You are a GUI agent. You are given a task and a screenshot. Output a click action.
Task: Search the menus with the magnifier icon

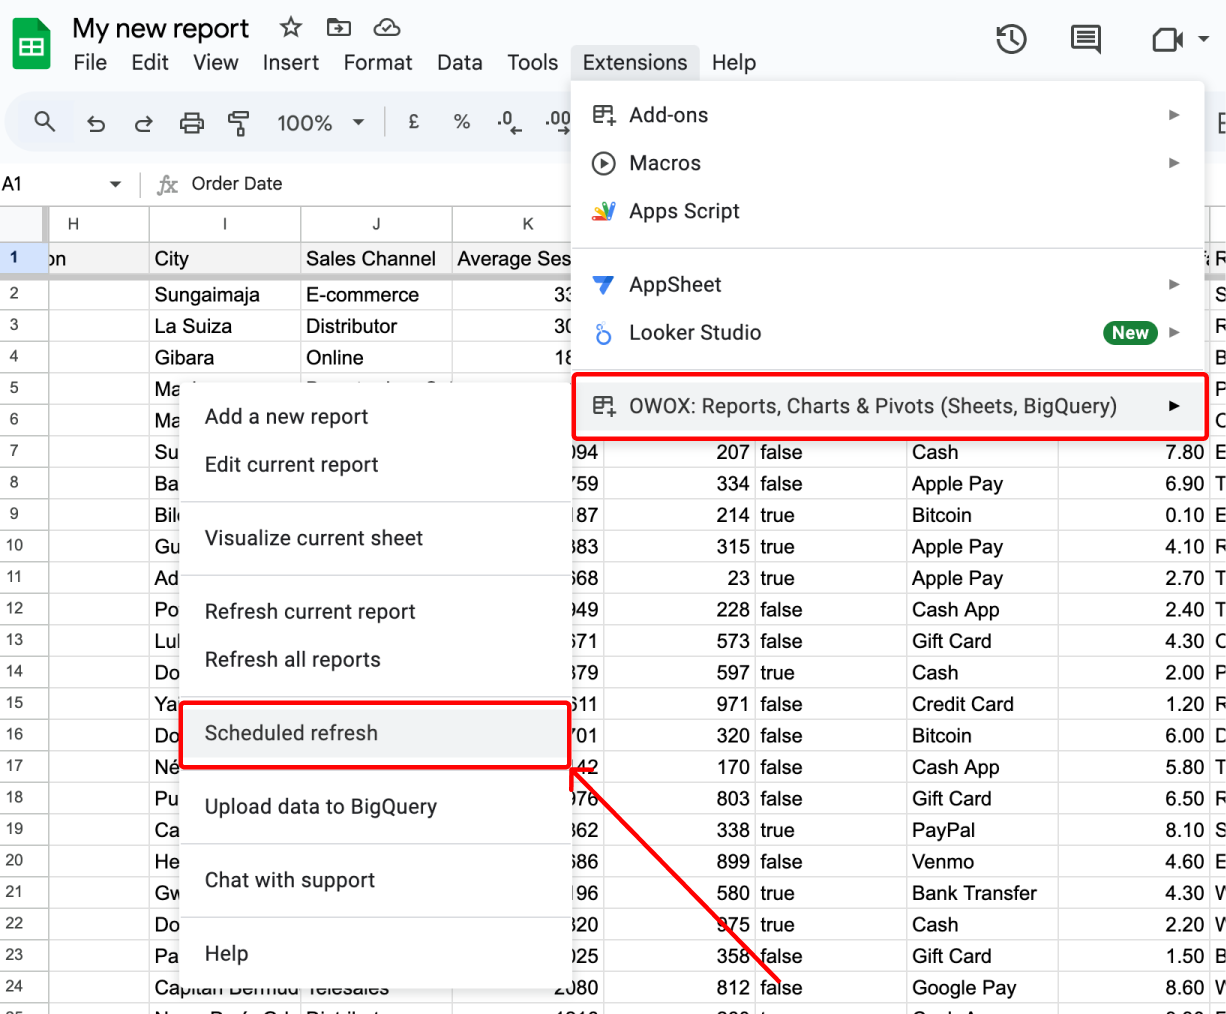(x=44, y=122)
